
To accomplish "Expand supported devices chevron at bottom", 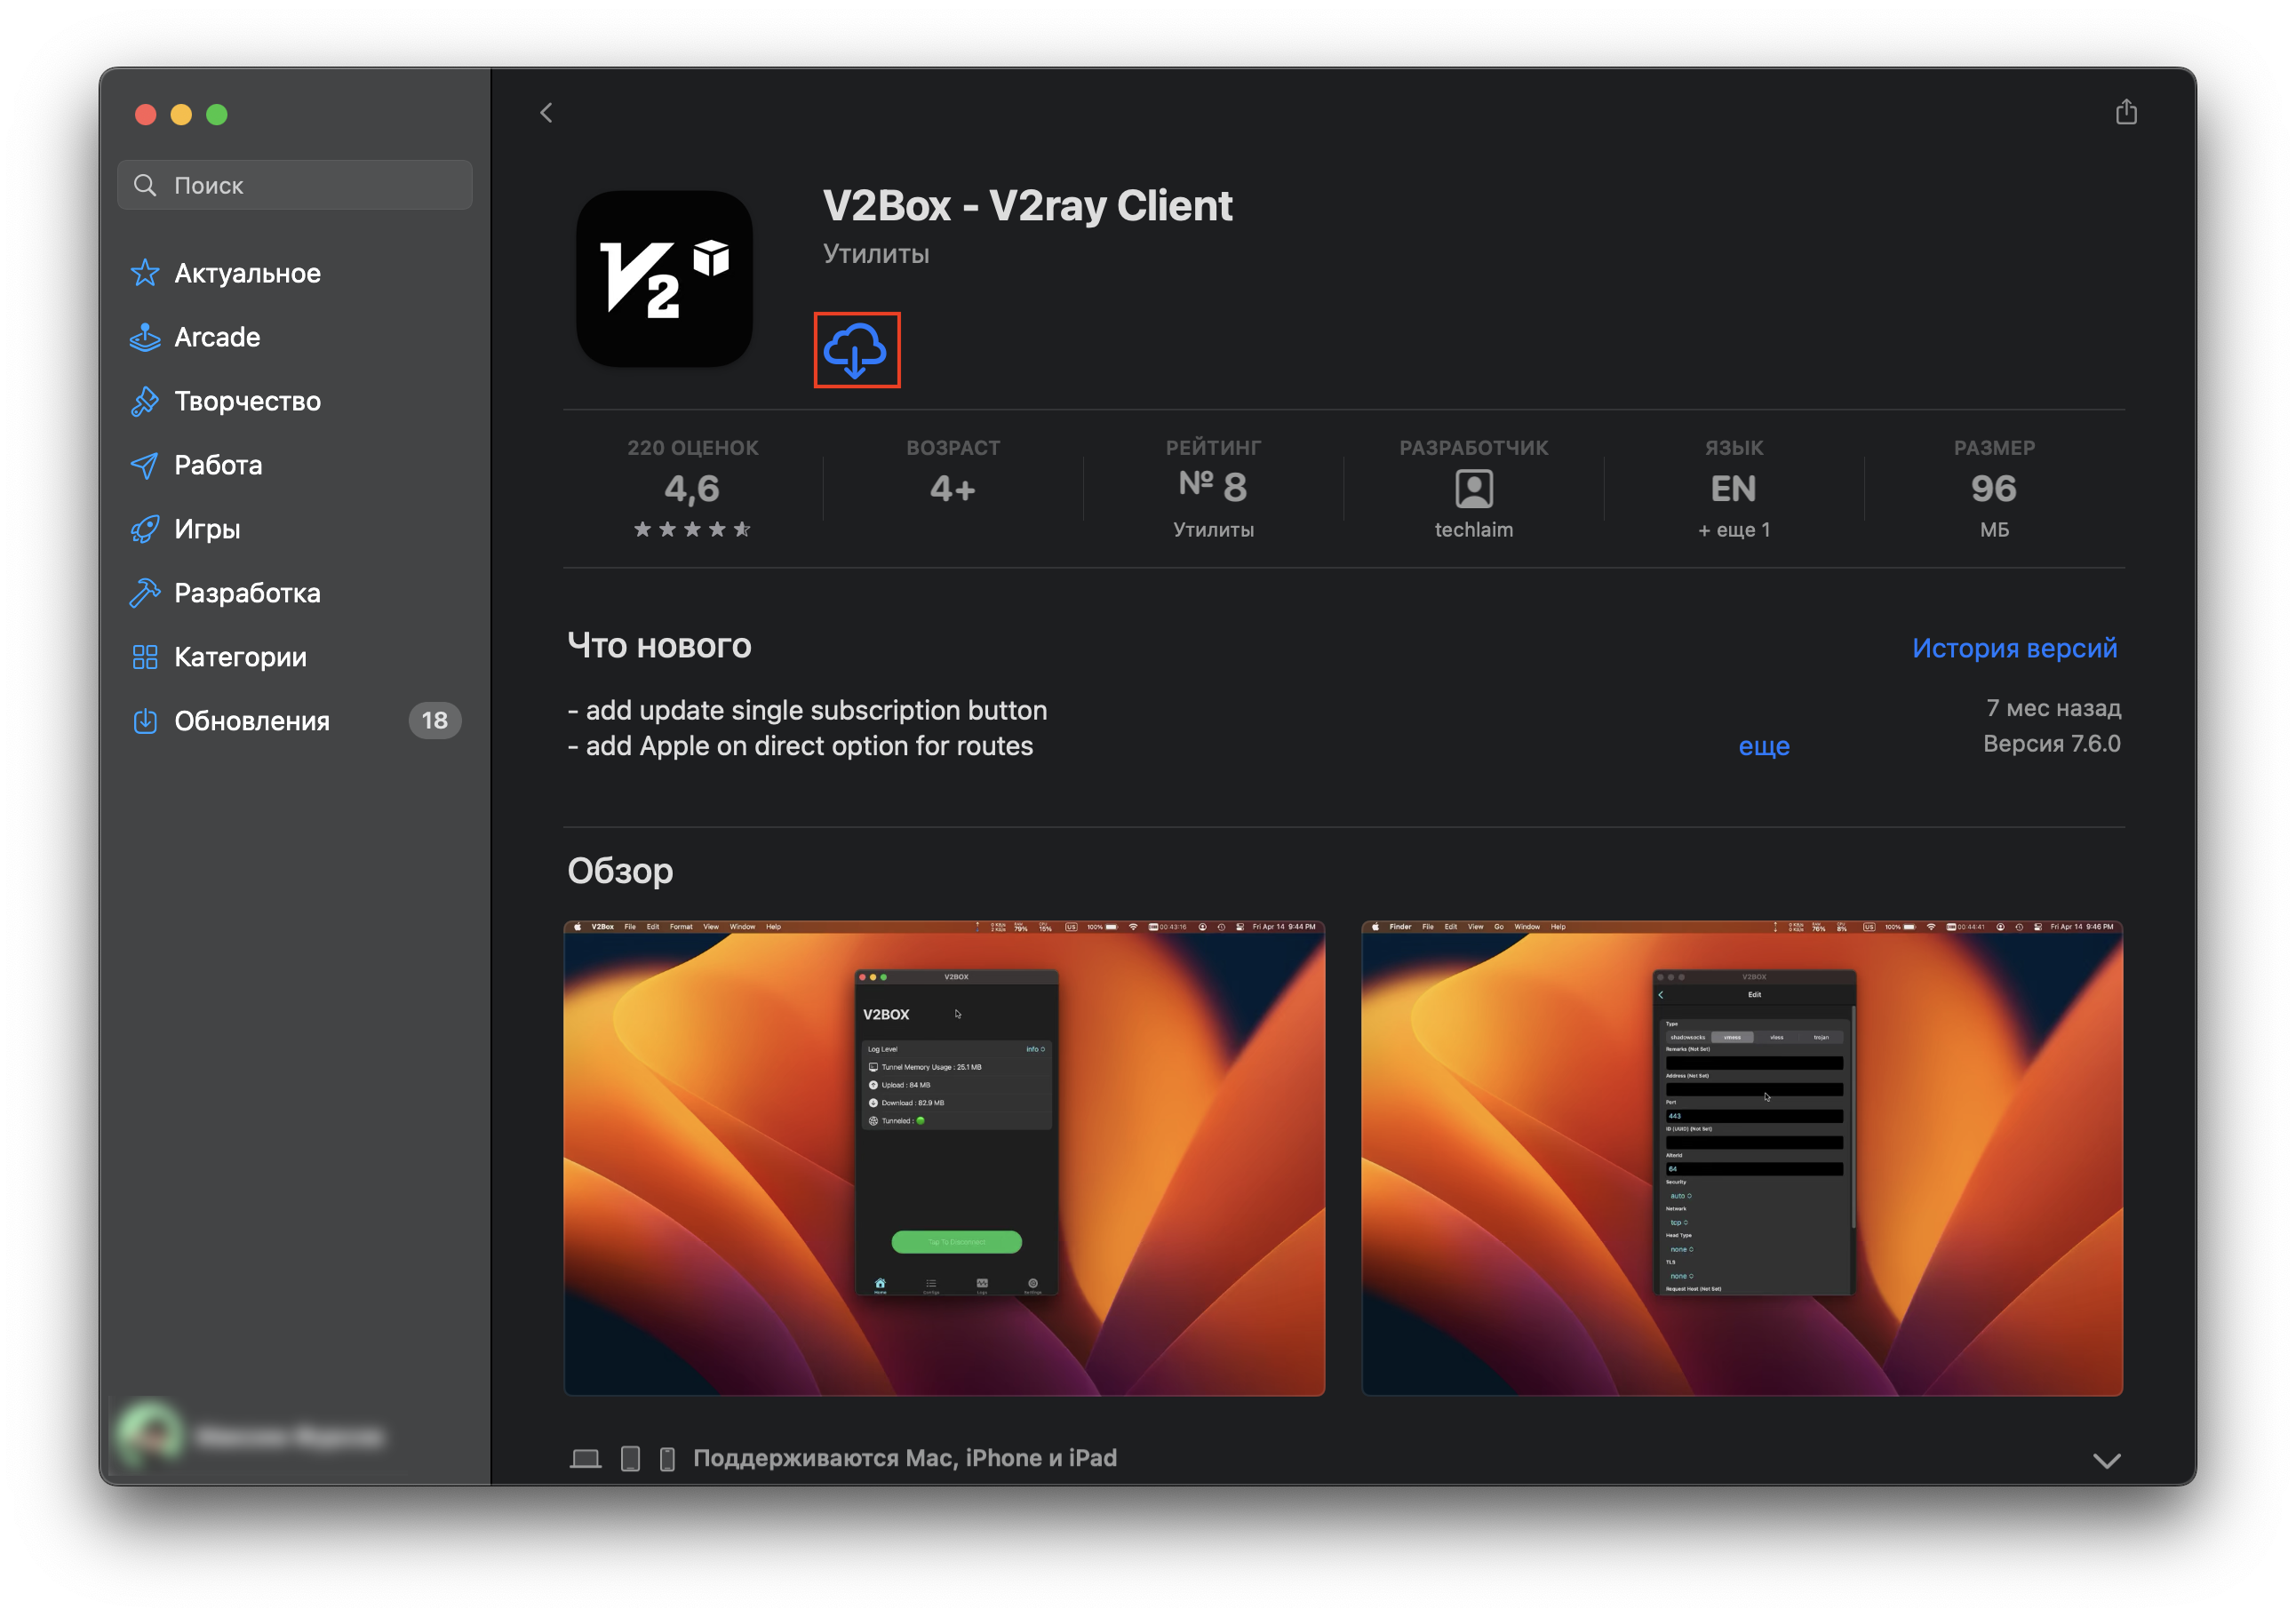I will click(x=2107, y=1461).
